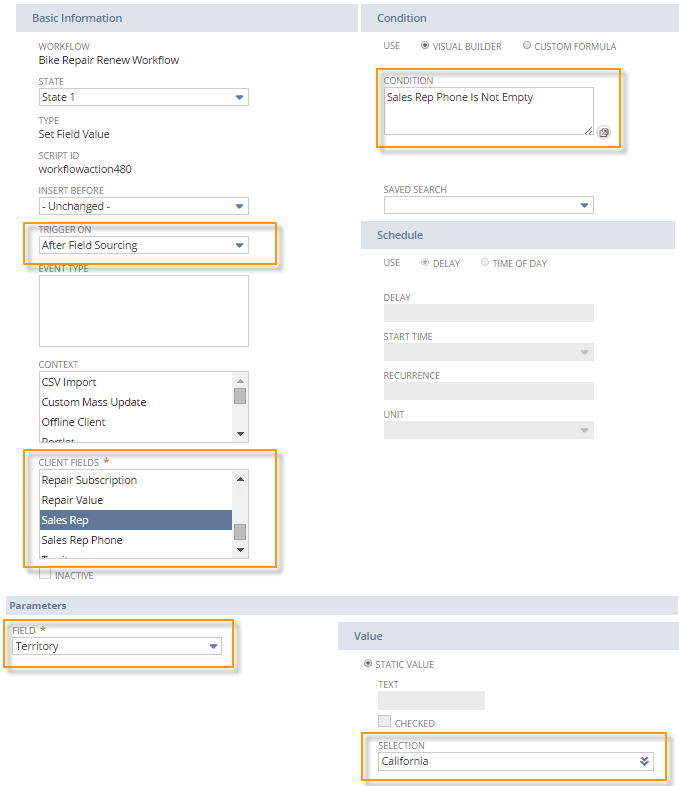Click the Condition text area
679x786 pixels.
(x=489, y=111)
